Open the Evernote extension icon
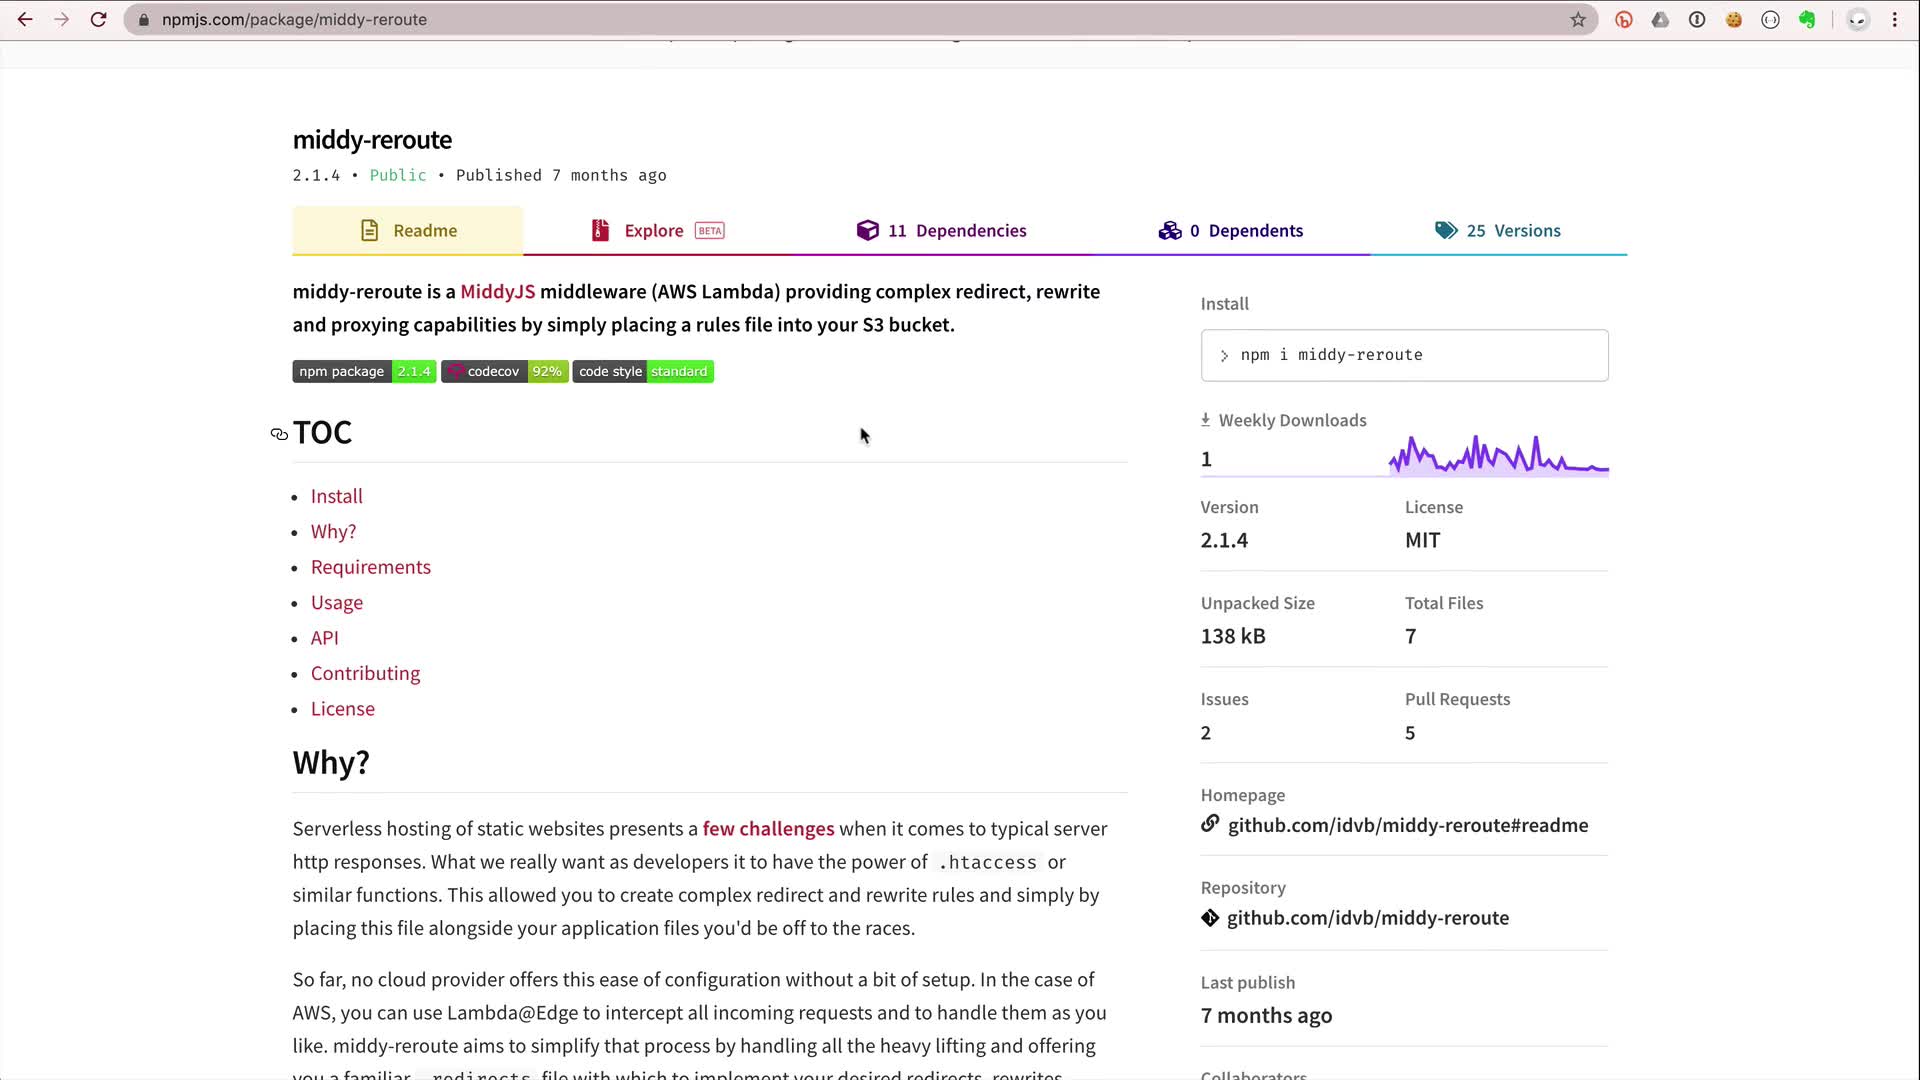Image resolution: width=1920 pixels, height=1080 pixels. coord(1807,19)
